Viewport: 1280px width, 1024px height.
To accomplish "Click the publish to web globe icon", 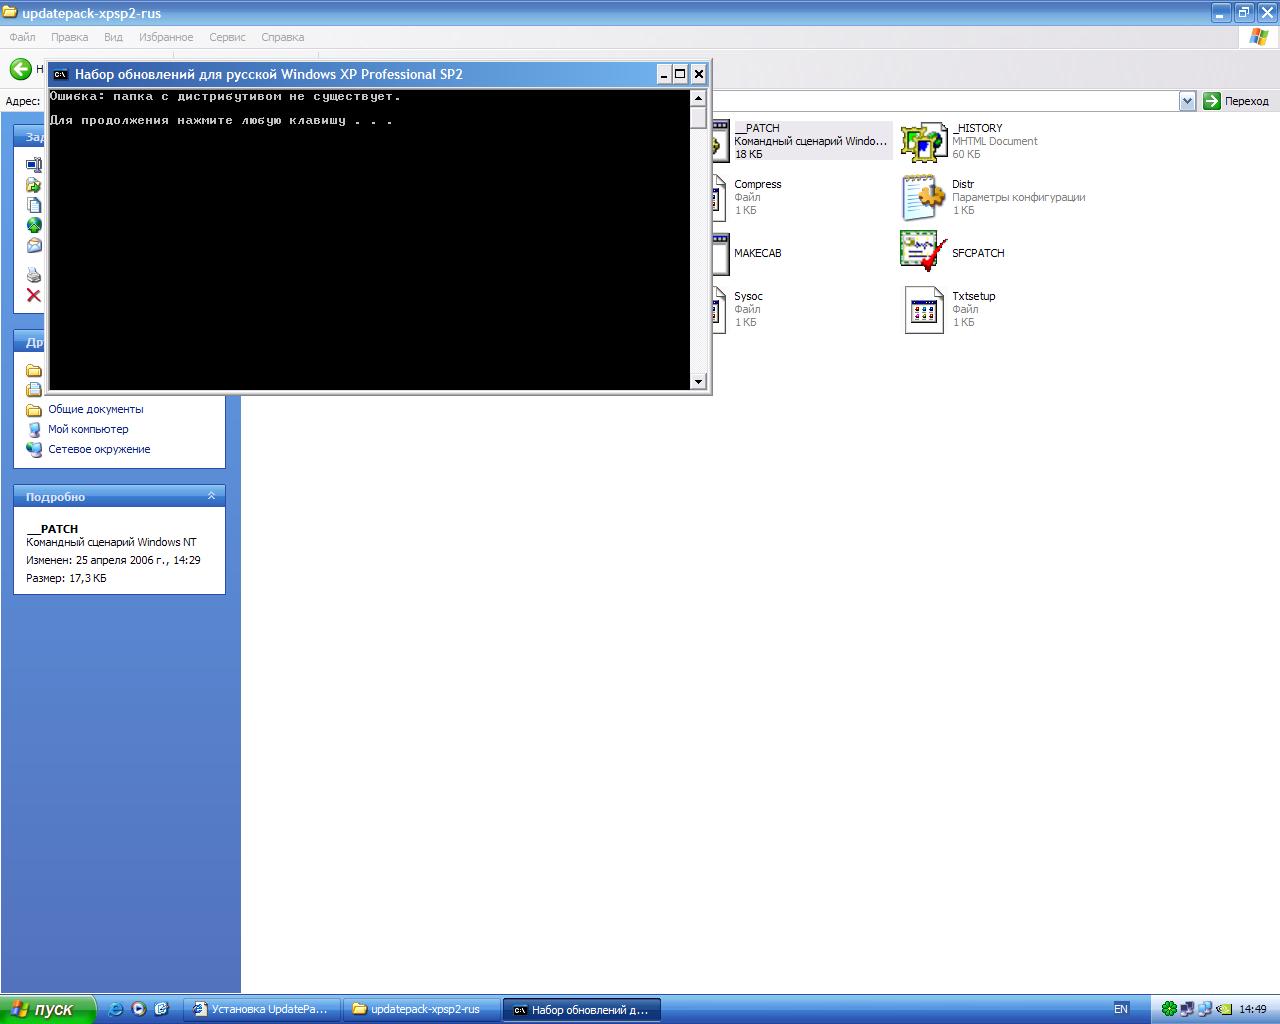I will pos(34,225).
